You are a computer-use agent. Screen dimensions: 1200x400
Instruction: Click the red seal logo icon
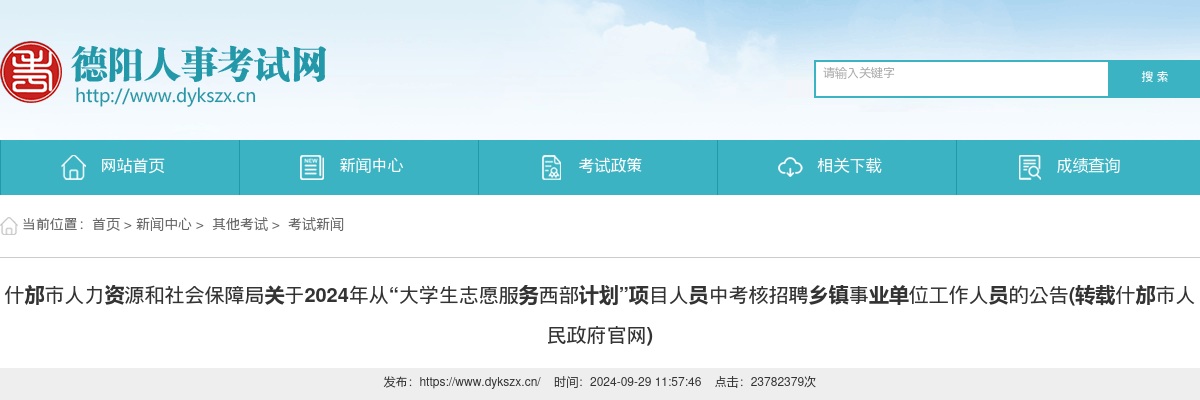31,72
